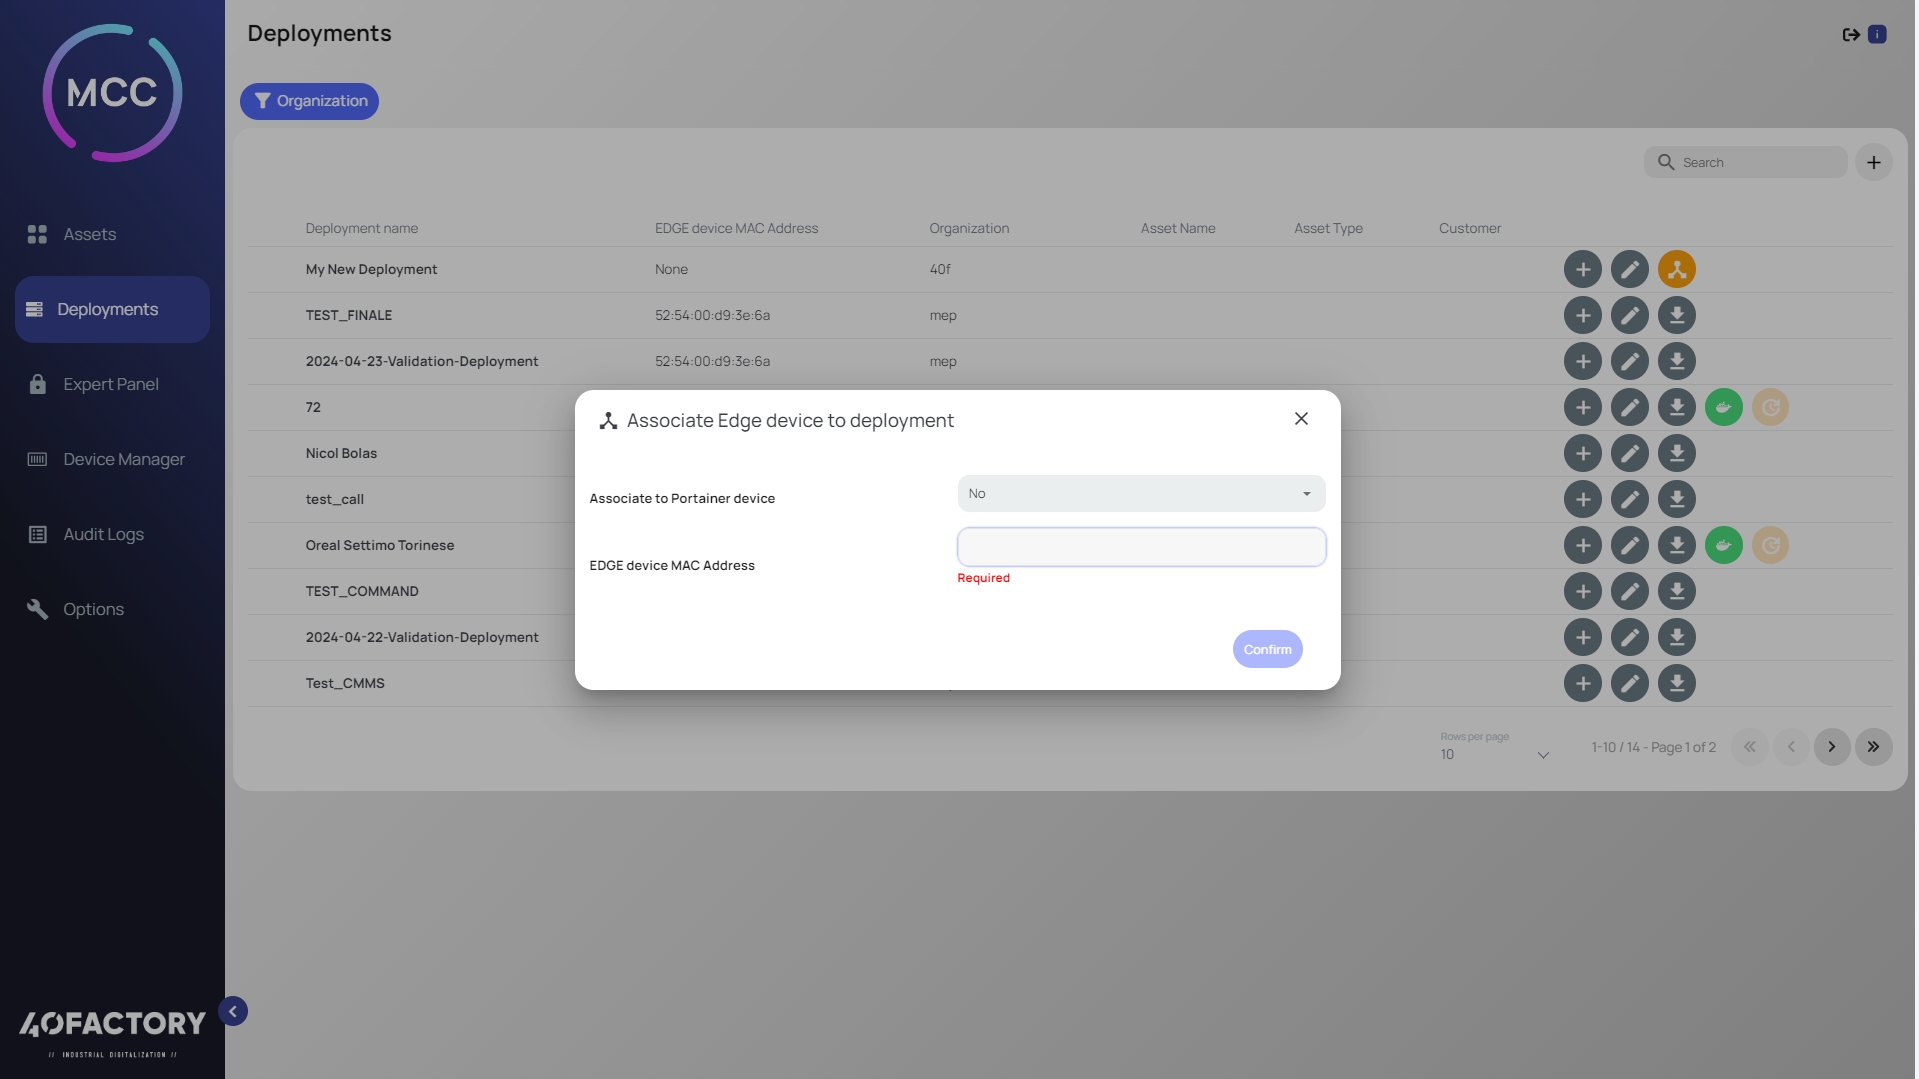Go to Device Manager in the sidebar
The width and height of the screenshot is (1919, 1079).
tap(124, 459)
